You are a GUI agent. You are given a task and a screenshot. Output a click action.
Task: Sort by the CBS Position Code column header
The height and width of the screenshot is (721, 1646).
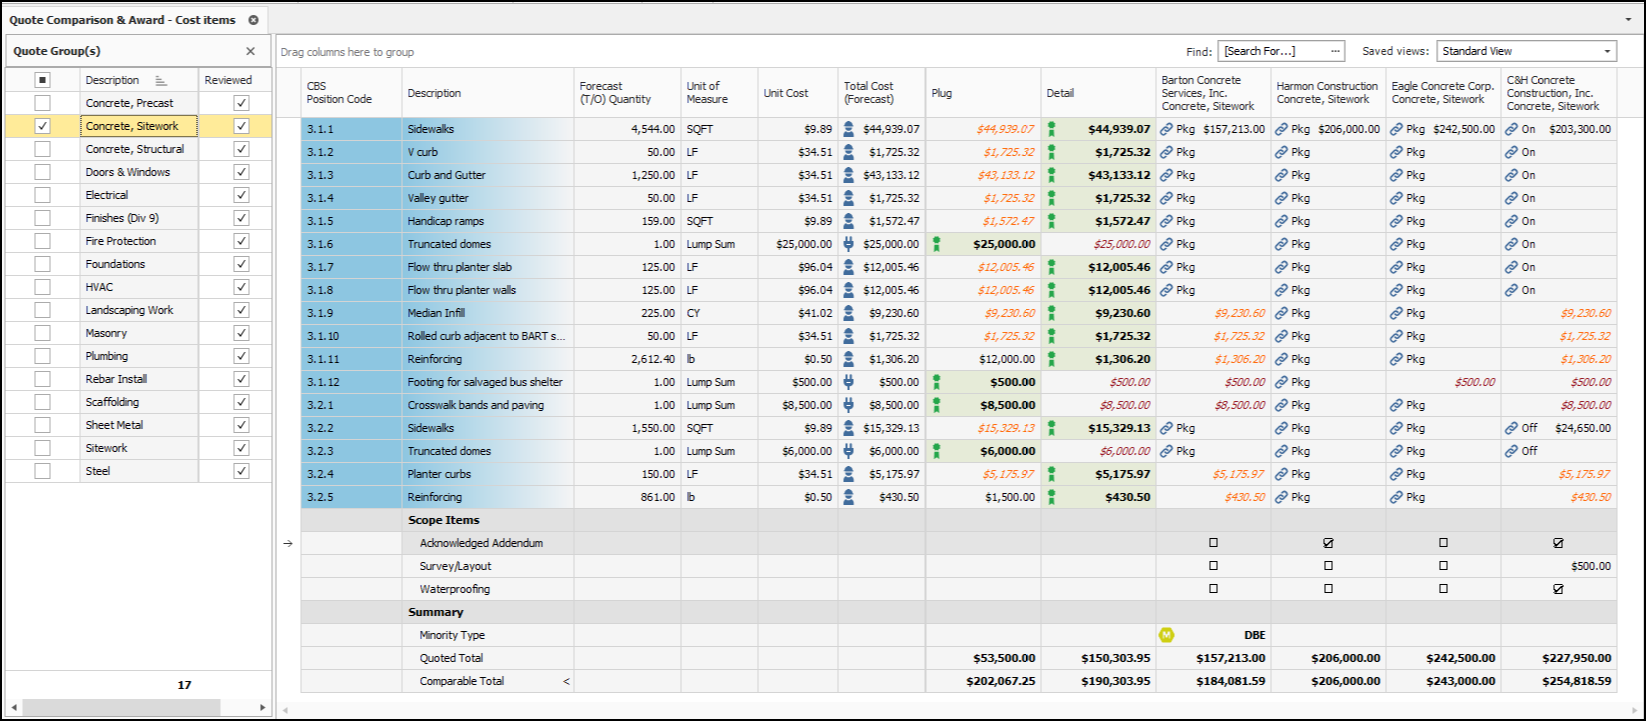[x=351, y=93]
